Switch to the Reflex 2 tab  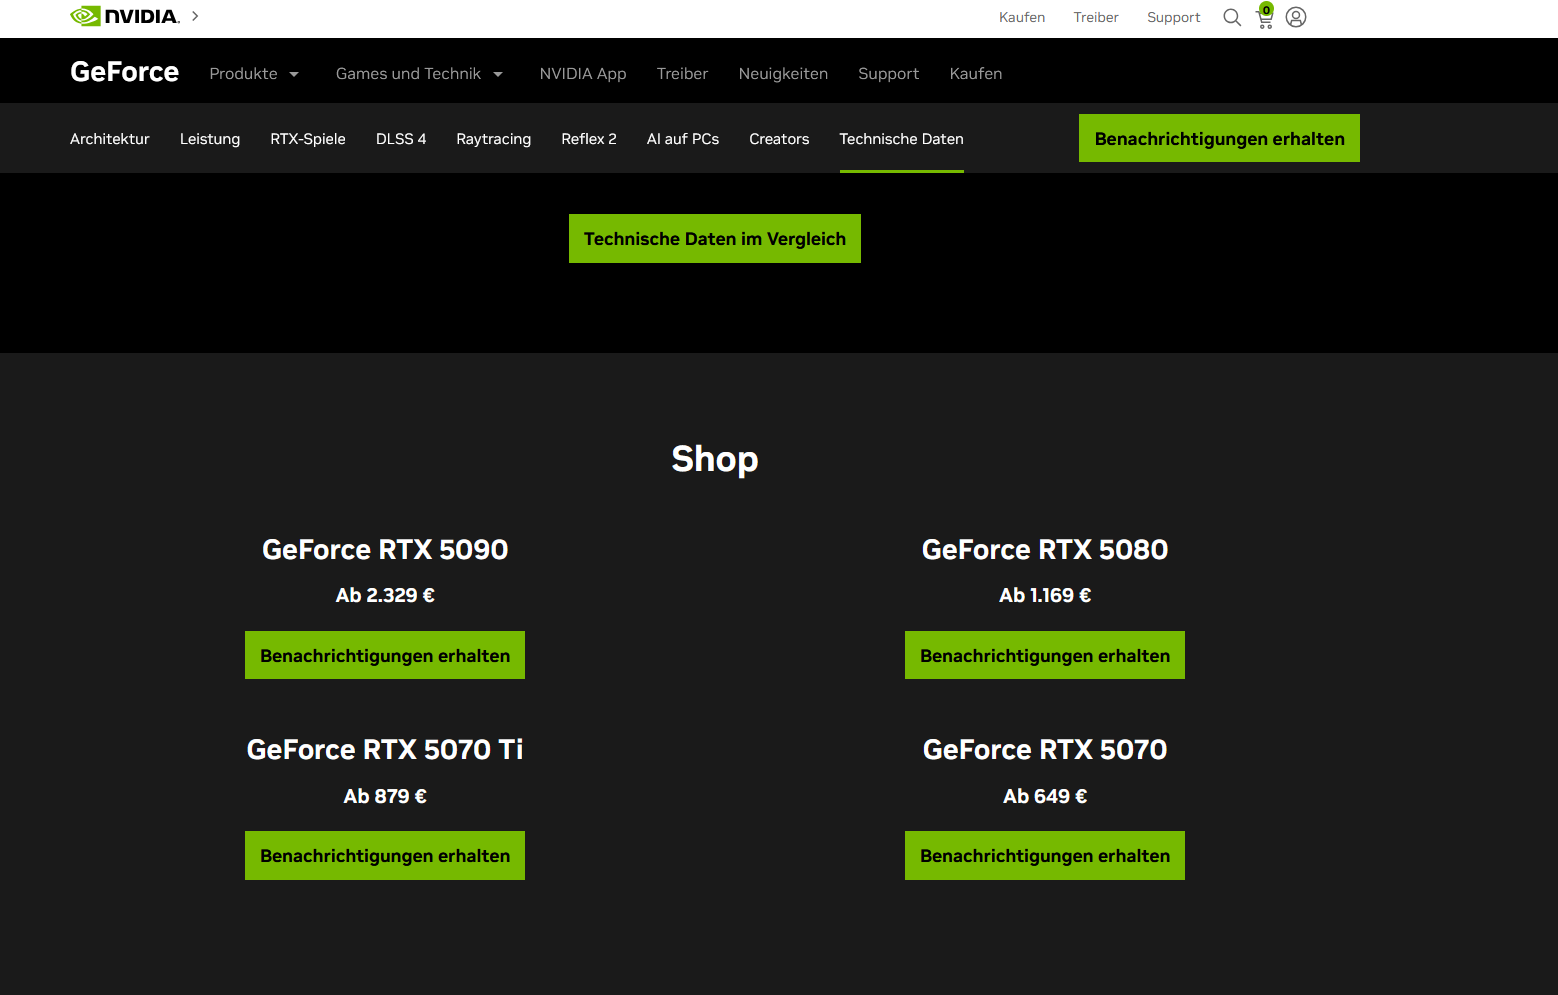(x=589, y=139)
